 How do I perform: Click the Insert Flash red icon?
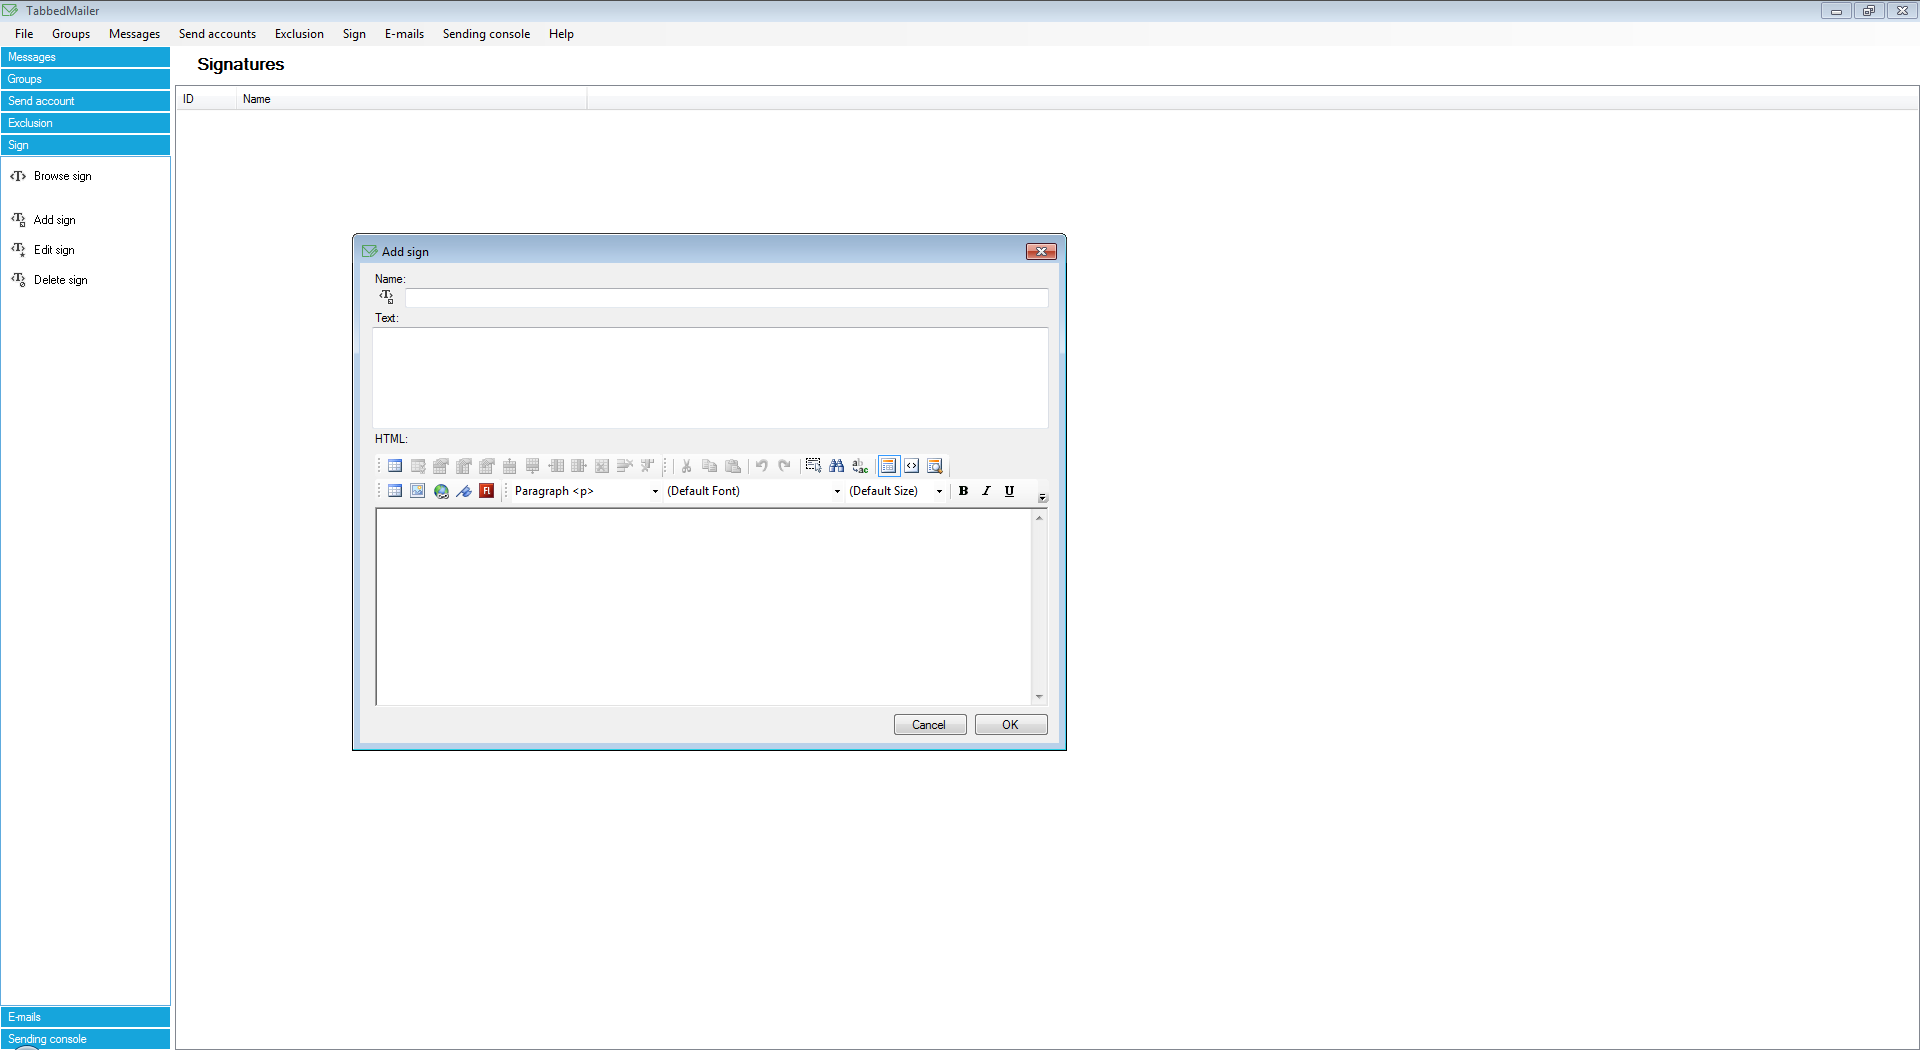(x=487, y=491)
